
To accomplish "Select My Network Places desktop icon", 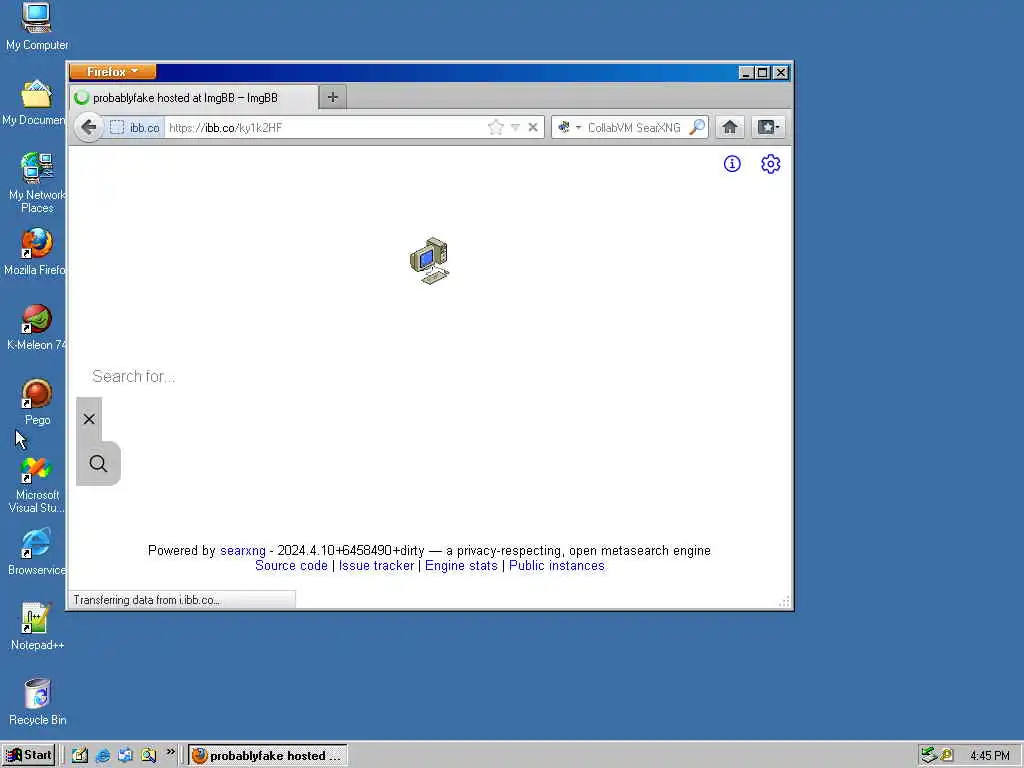I will (x=37, y=183).
